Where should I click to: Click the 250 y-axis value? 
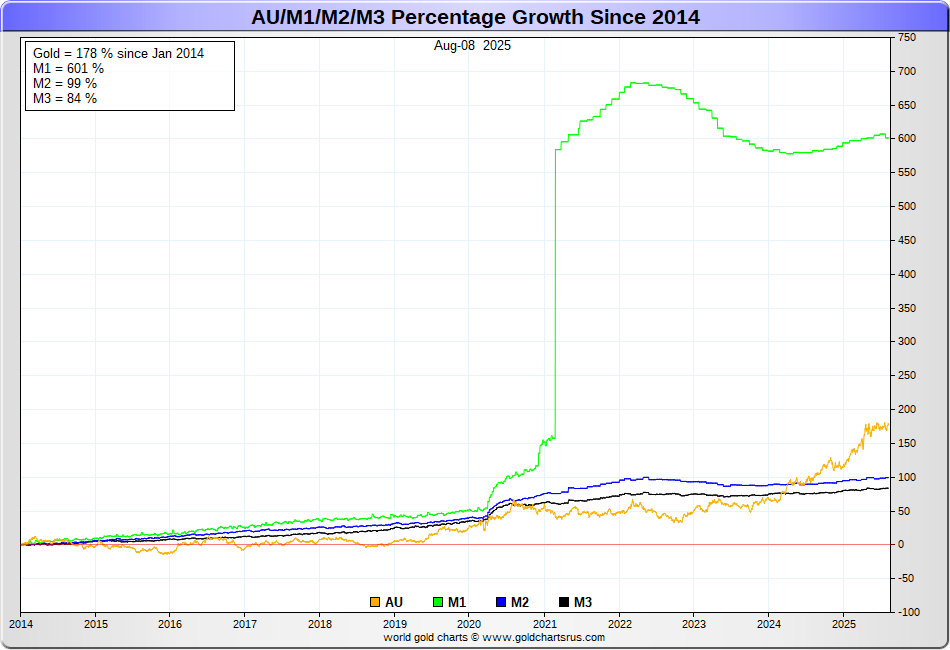coord(907,376)
